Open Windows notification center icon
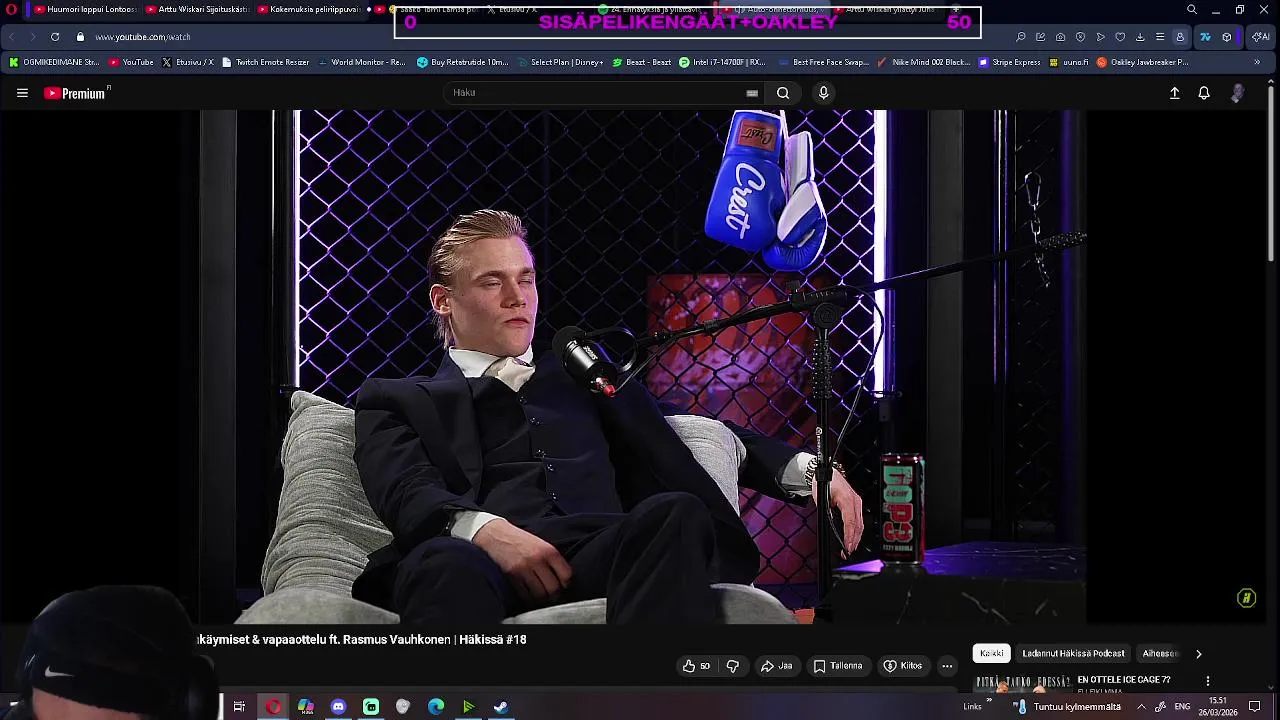This screenshot has width=1280, height=720. tap(1255, 707)
